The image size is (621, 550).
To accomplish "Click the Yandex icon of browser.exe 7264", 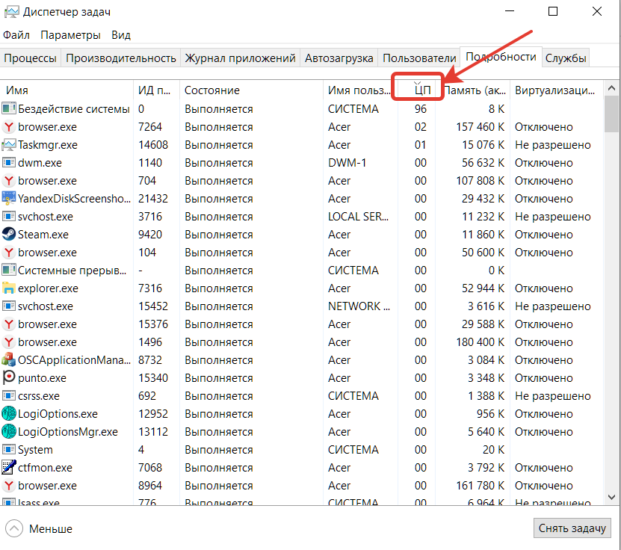I will 9,127.
